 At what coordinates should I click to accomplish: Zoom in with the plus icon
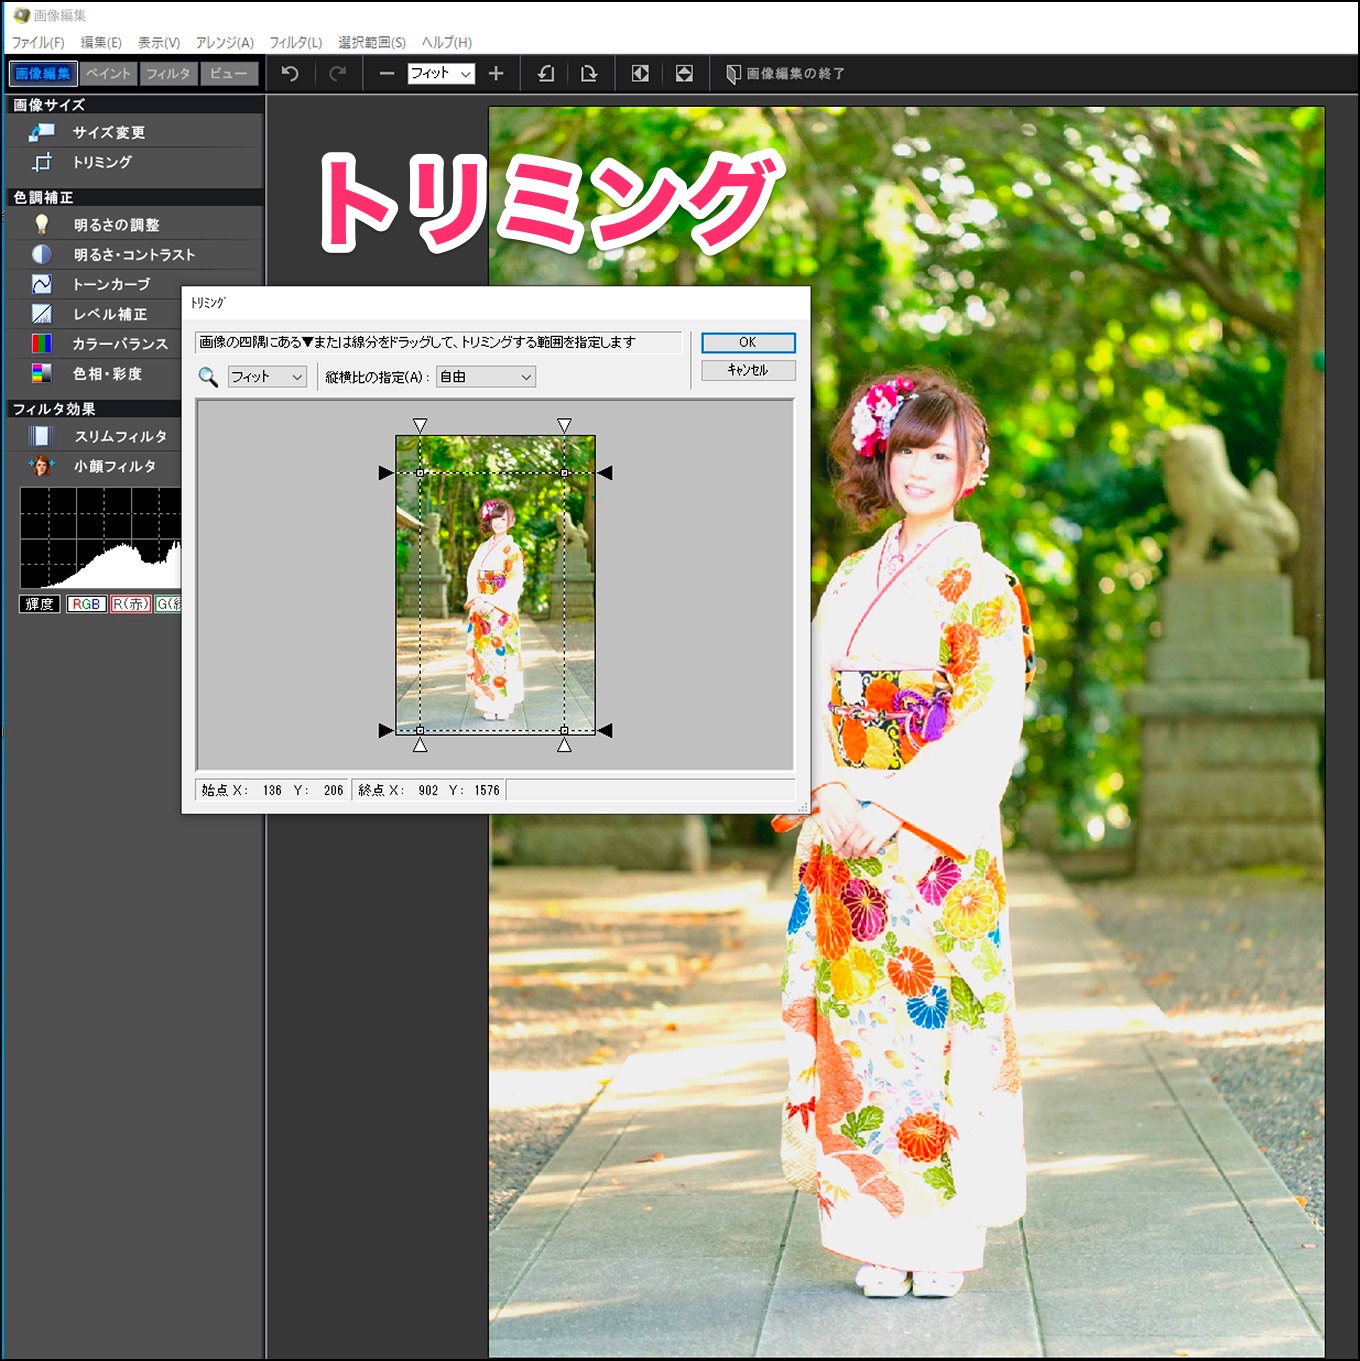tap(496, 73)
